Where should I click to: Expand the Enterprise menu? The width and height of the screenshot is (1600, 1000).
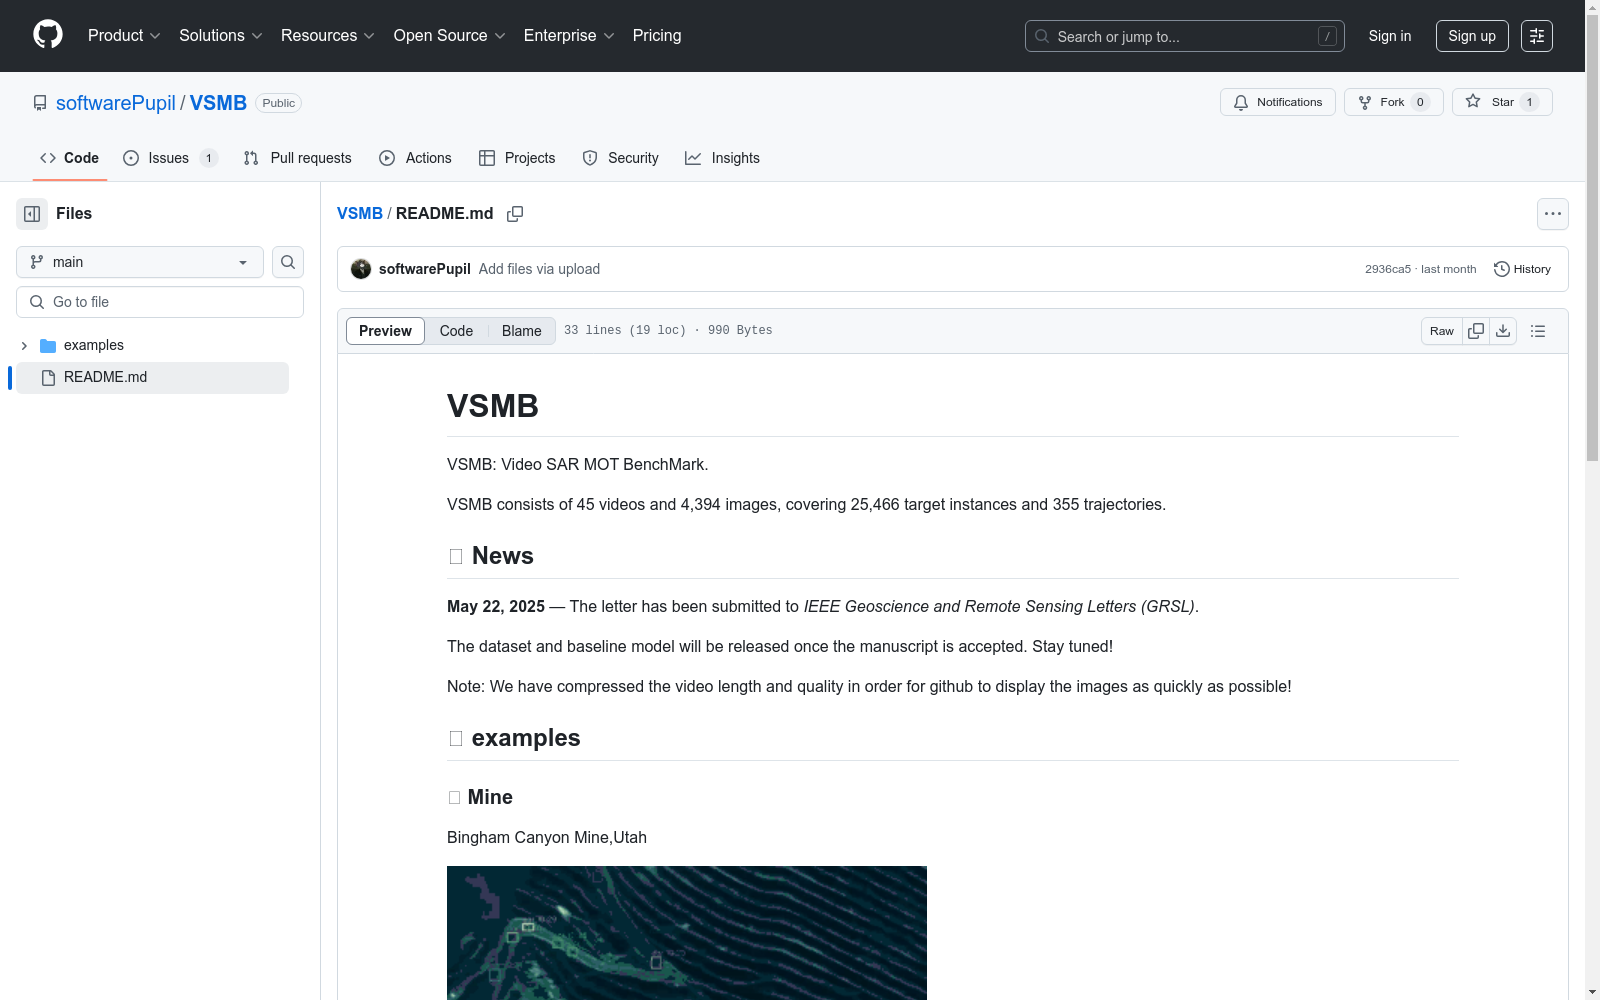click(x=569, y=35)
